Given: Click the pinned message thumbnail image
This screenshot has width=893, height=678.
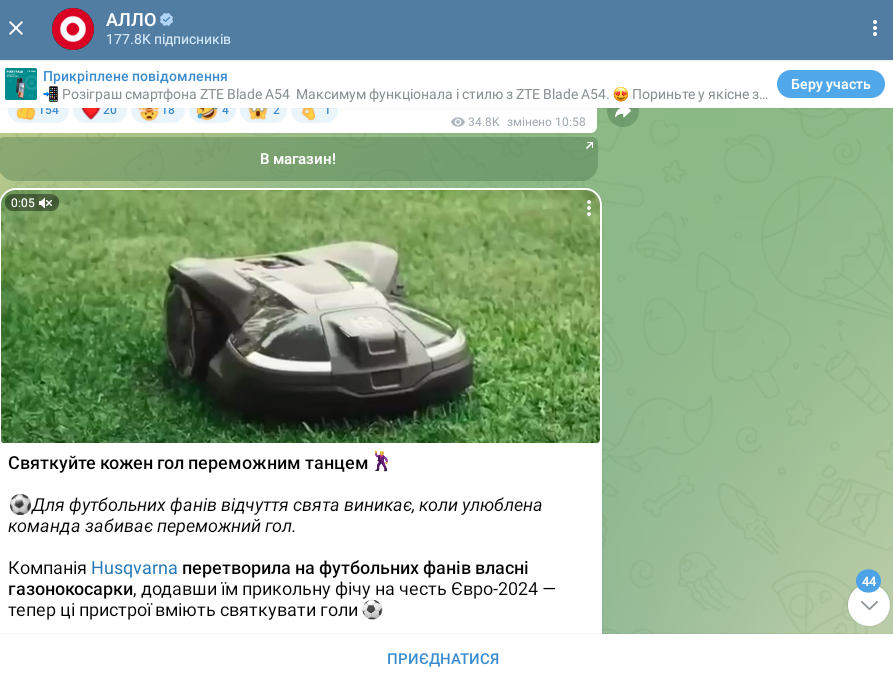Looking at the screenshot, I should (x=21, y=83).
